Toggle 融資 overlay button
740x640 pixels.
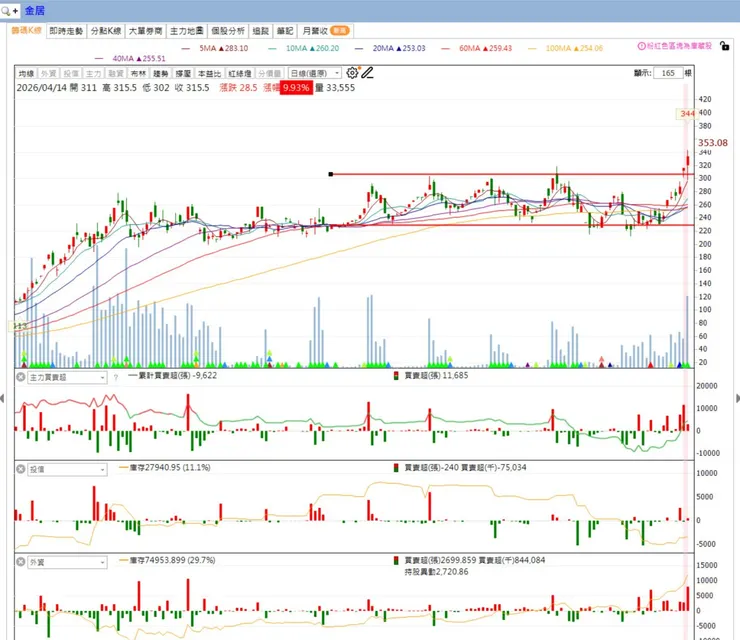(116, 74)
